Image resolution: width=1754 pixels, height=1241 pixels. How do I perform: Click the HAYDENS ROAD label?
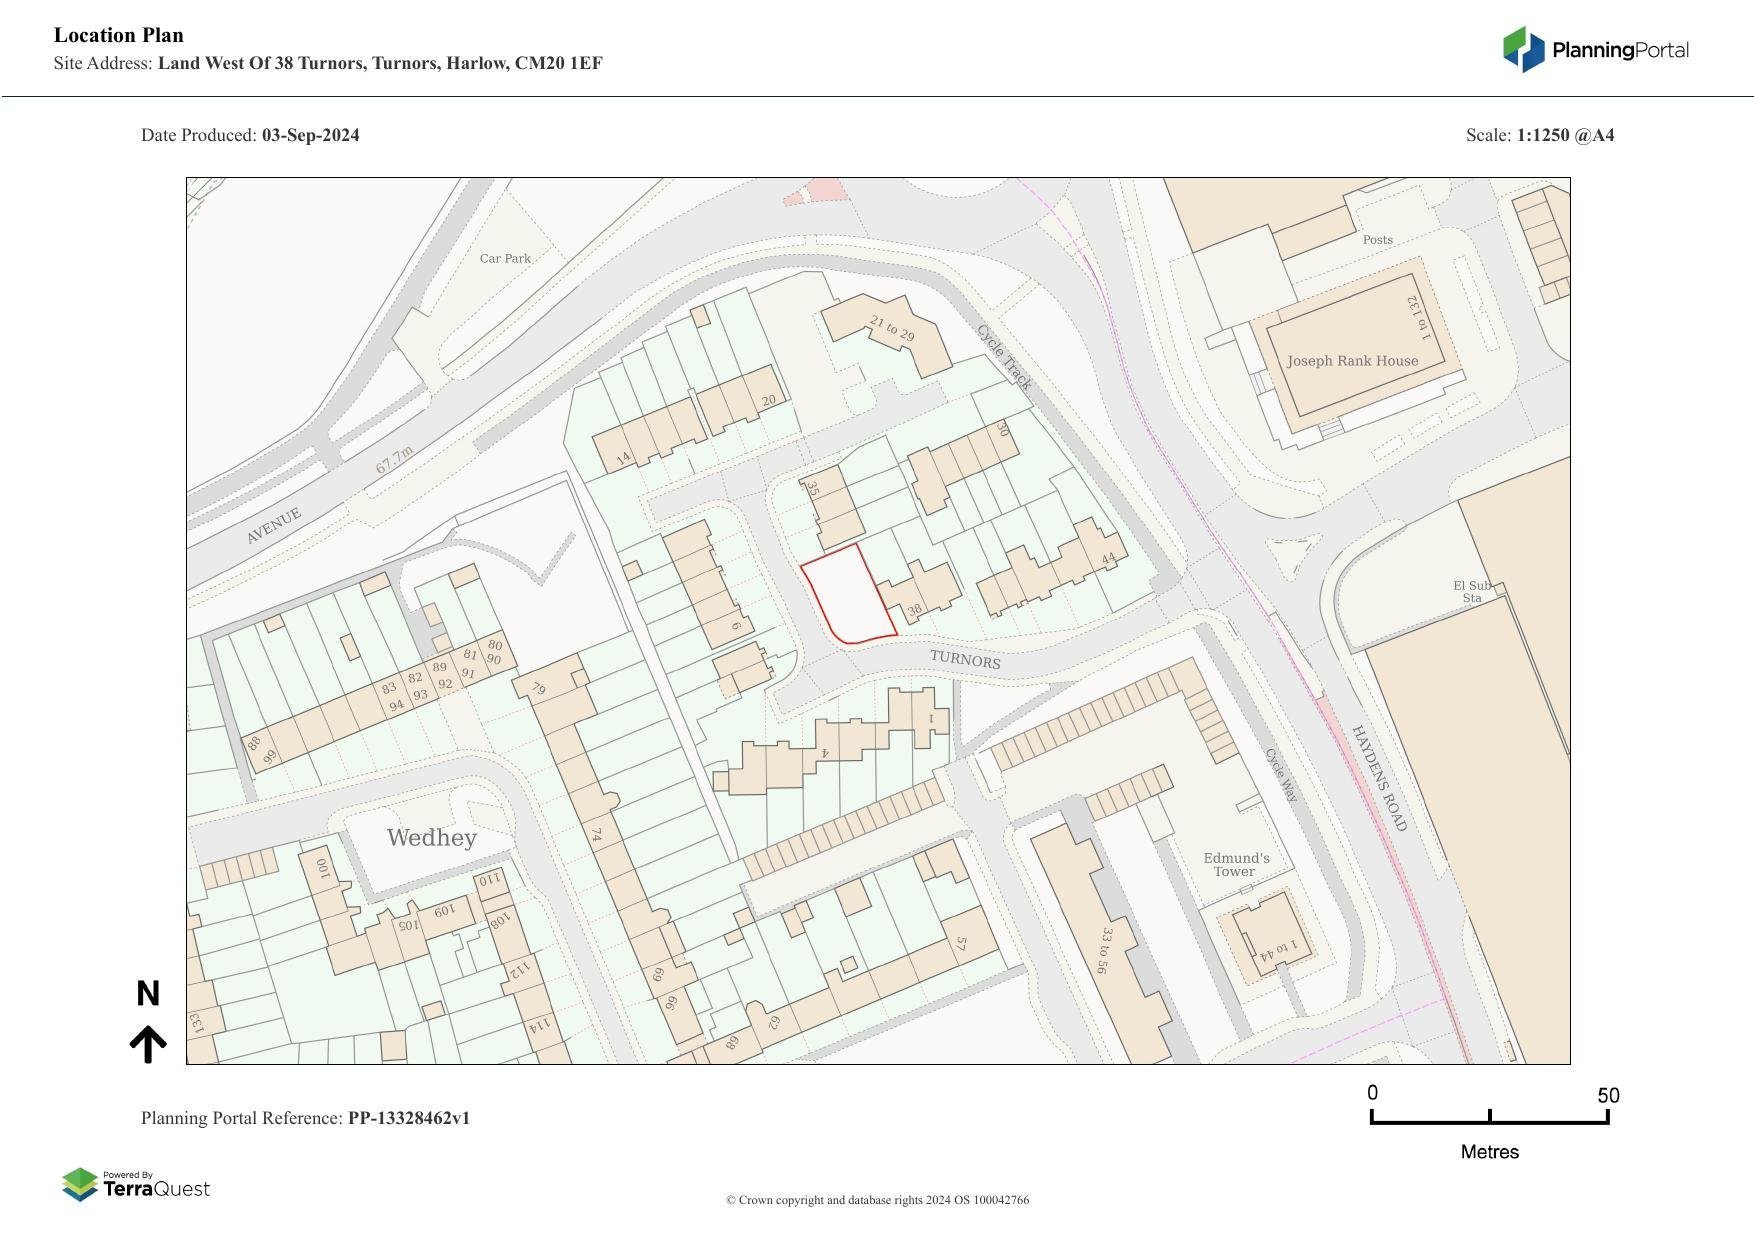click(x=1379, y=778)
